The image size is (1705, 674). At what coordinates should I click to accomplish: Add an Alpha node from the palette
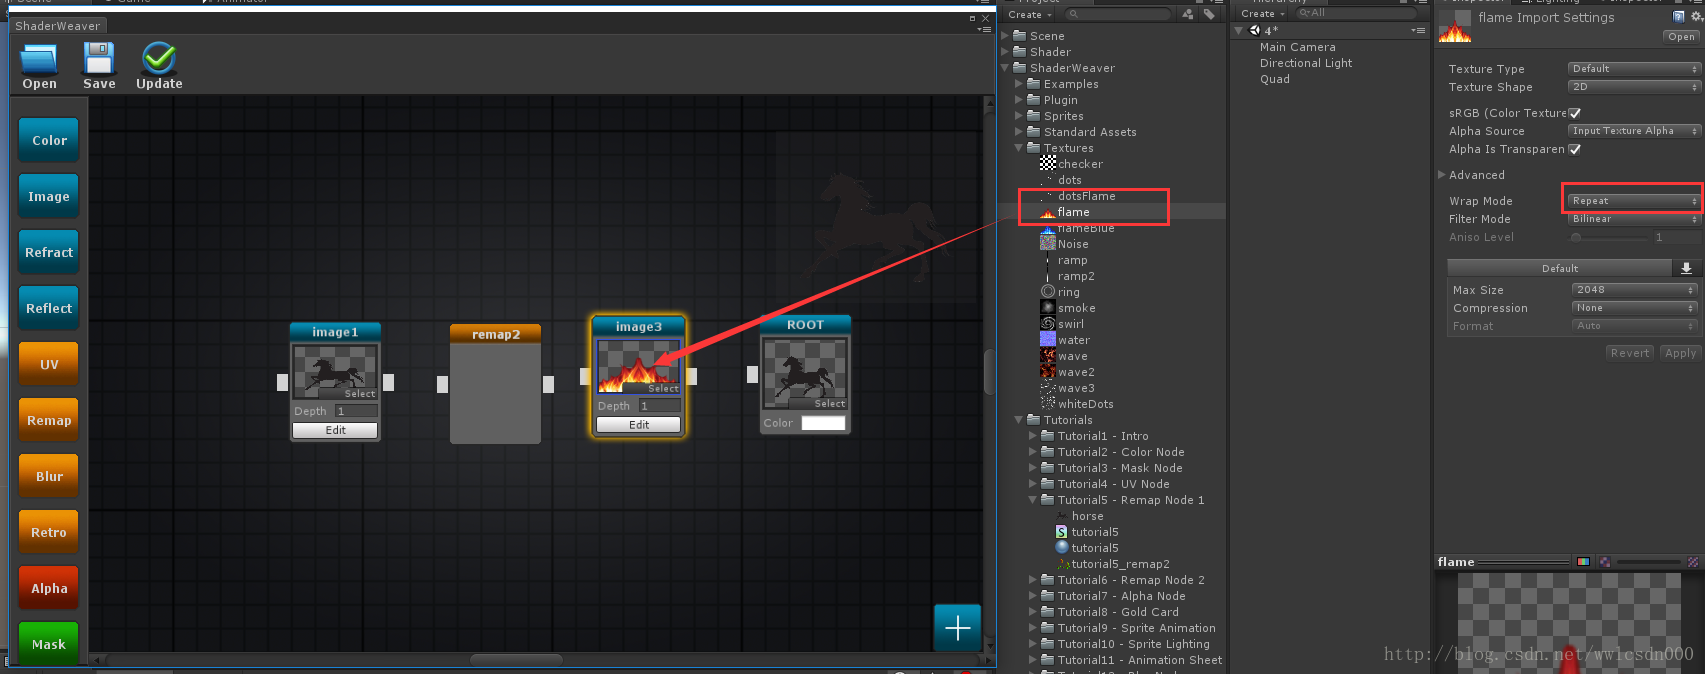pos(49,588)
